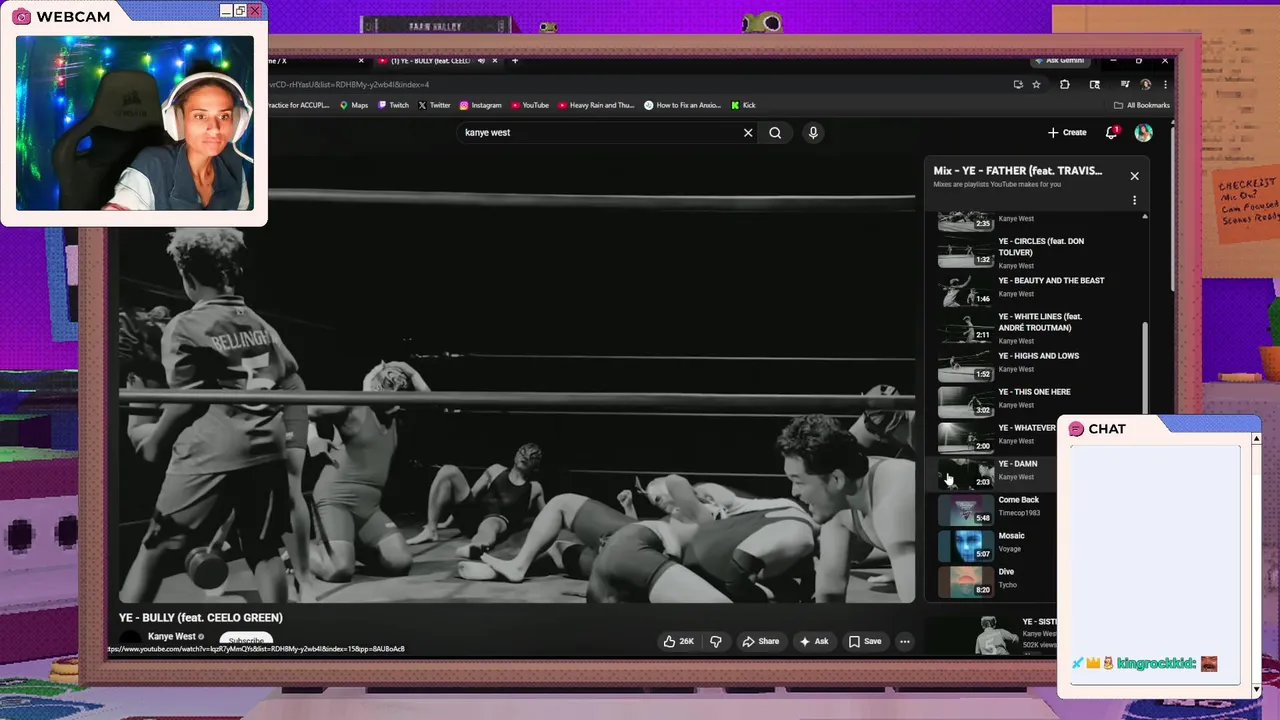
Task: Open the Kick bookmark
Action: [x=743, y=105]
